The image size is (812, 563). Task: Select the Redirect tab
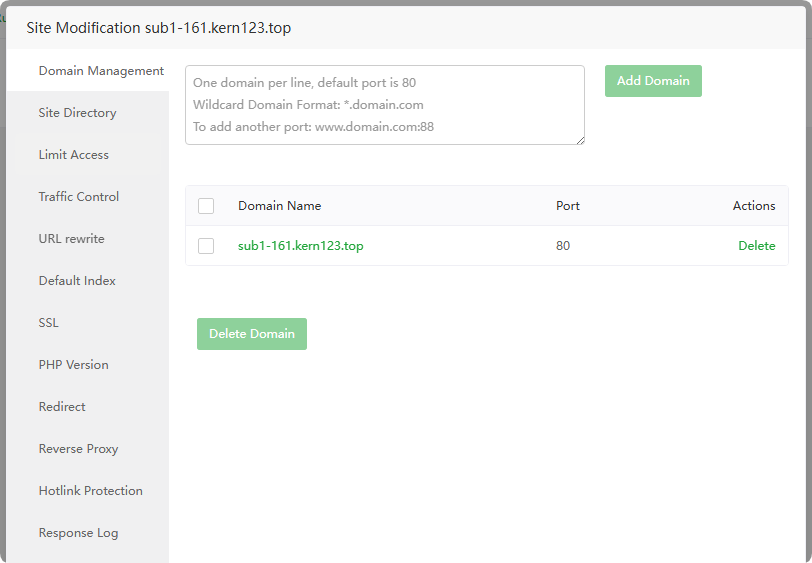pos(62,407)
